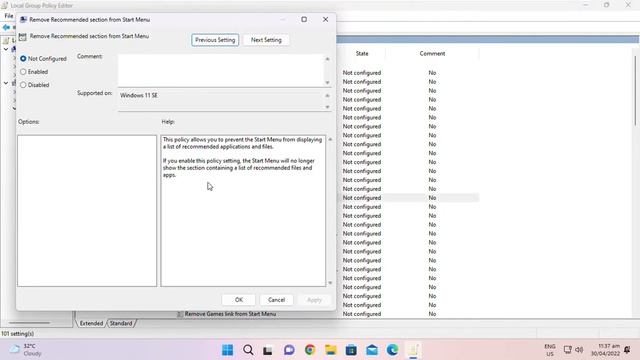This screenshot has width=640, height=360.
Task: Open Task View on taskbar
Action: coord(268,350)
